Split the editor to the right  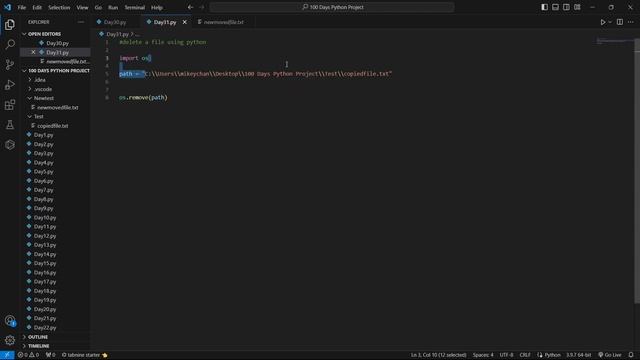(620, 22)
